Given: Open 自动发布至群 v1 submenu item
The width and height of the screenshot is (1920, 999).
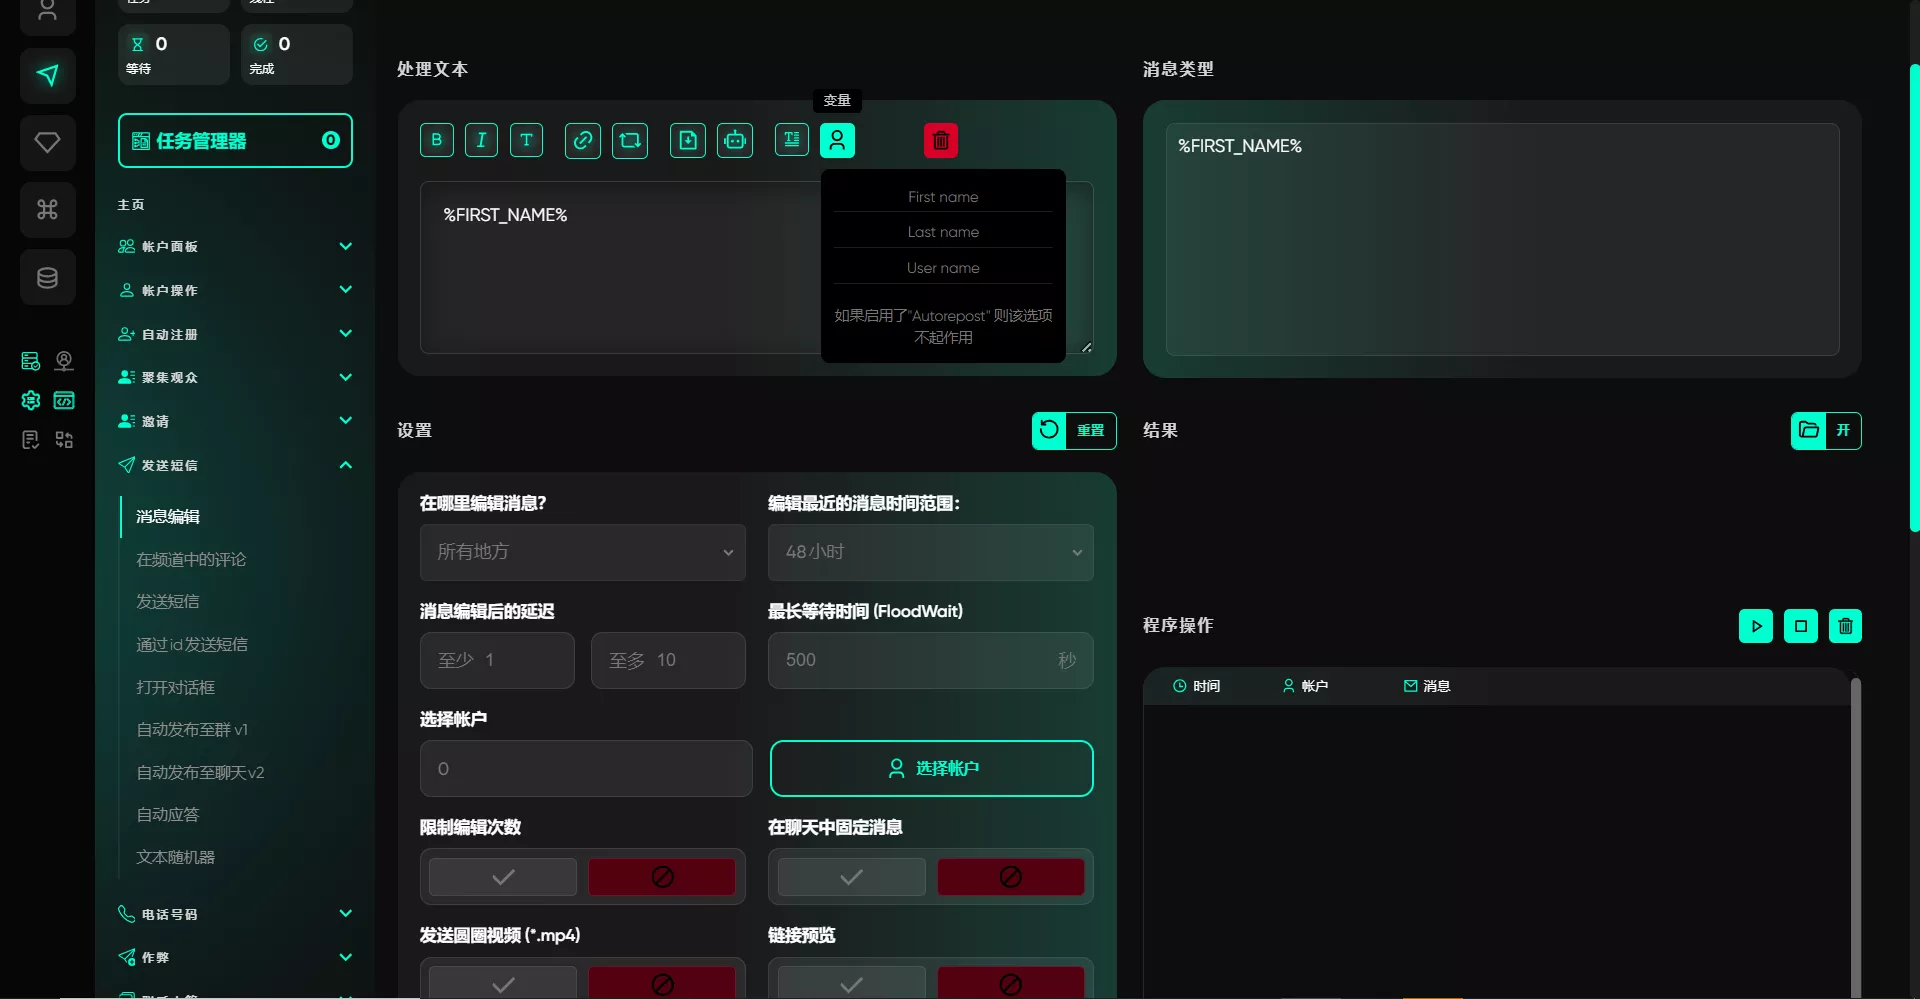Looking at the screenshot, I should pos(192,729).
